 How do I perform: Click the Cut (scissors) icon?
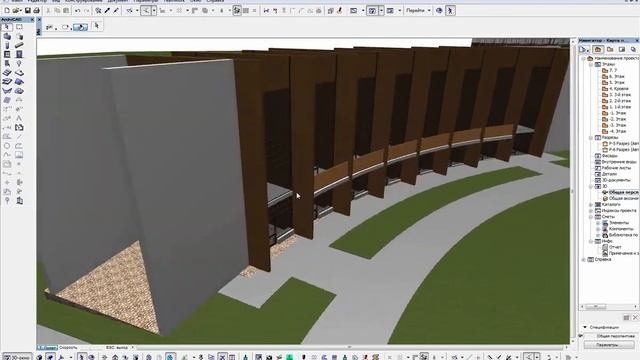(x=48, y=11)
